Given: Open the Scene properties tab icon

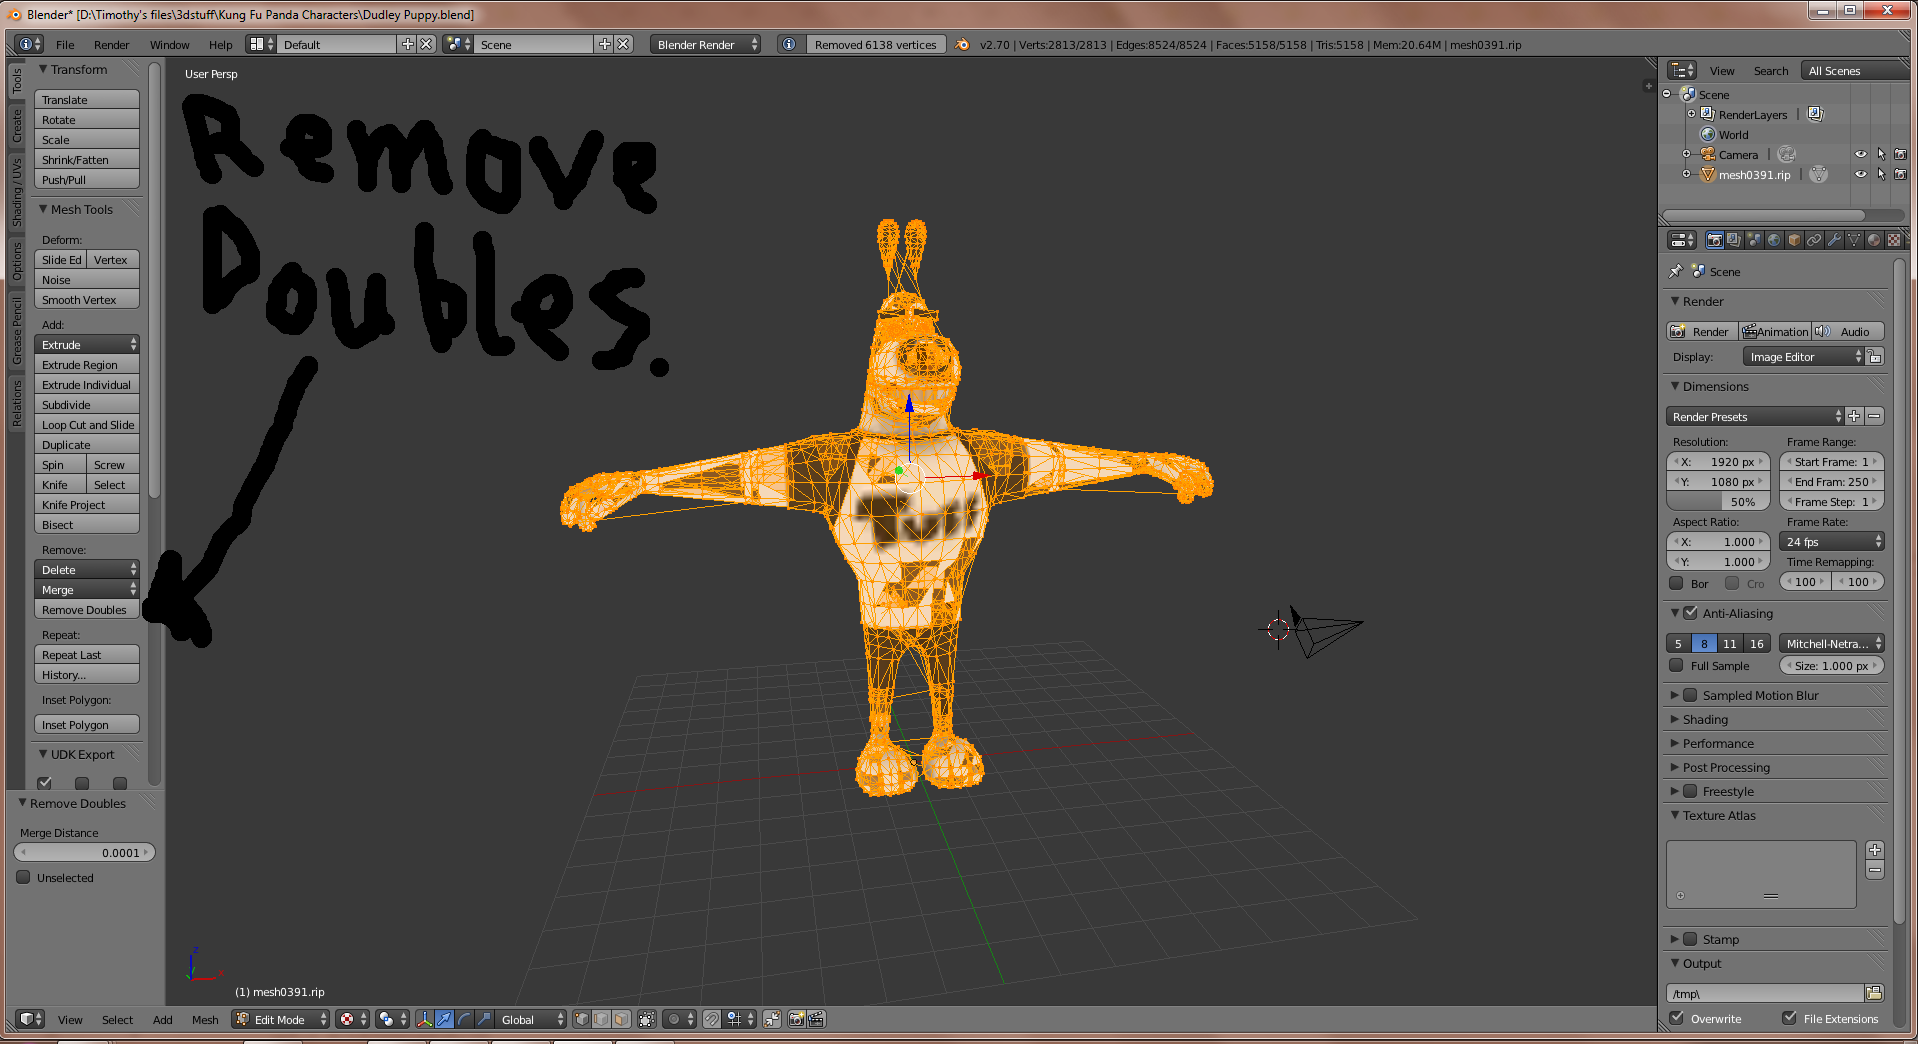Looking at the screenshot, I should click(x=1754, y=240).
